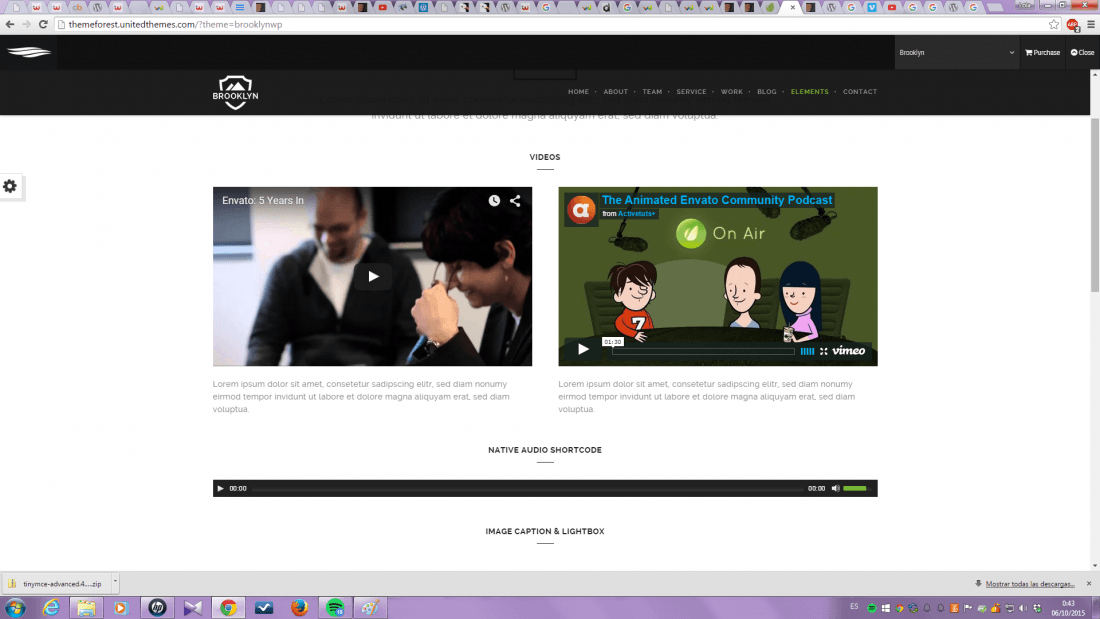Switch to the Vimeo tab
The height and width of the screenshot is (619, 1100).
coord(871,8)
